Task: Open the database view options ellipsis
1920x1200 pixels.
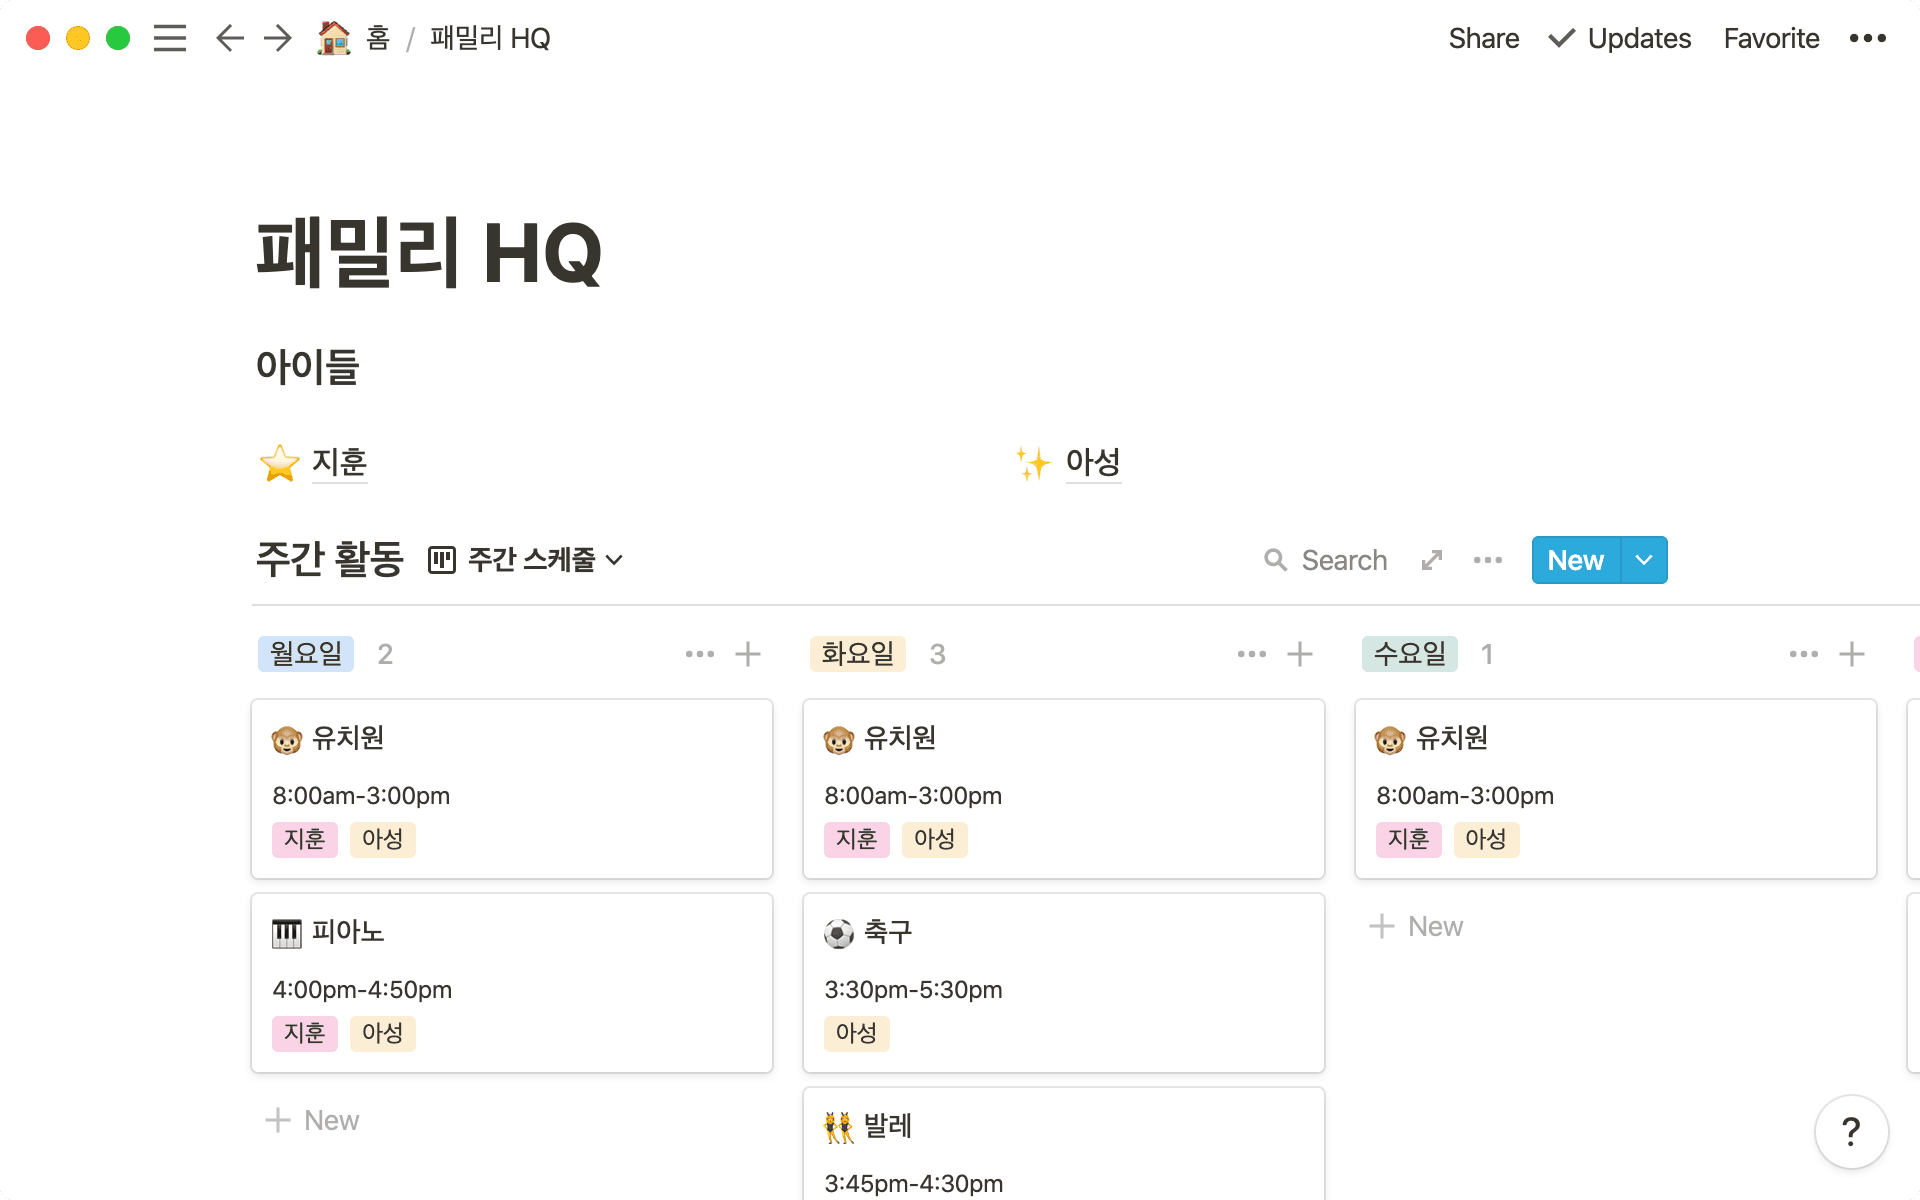Action: [1488, 560]
